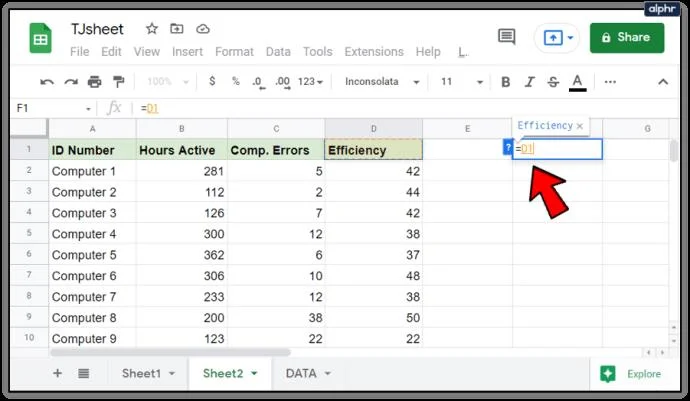Open the File menu
The width and height of the screenshot is (690, 401).
point(80,52)
